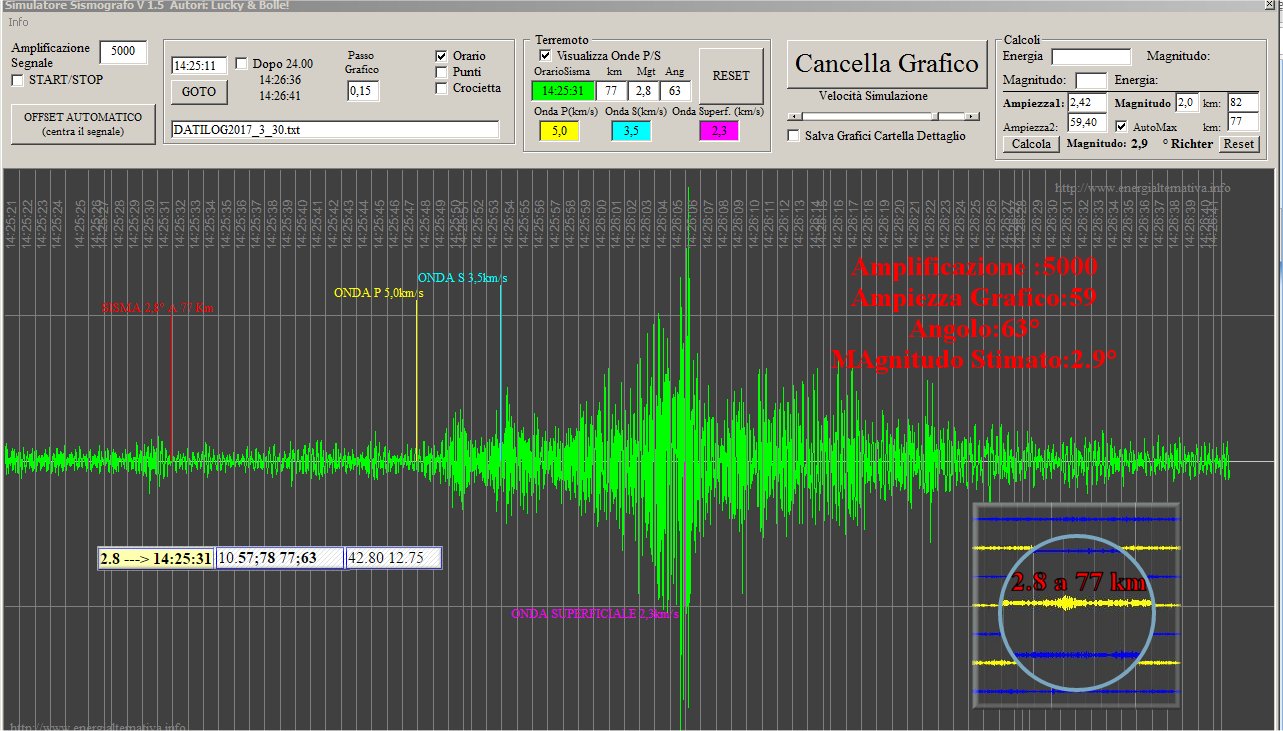Click left arrow of Velocità Simulazione slider
This screenshot has height=731, width=1283.
pos(793,117)
